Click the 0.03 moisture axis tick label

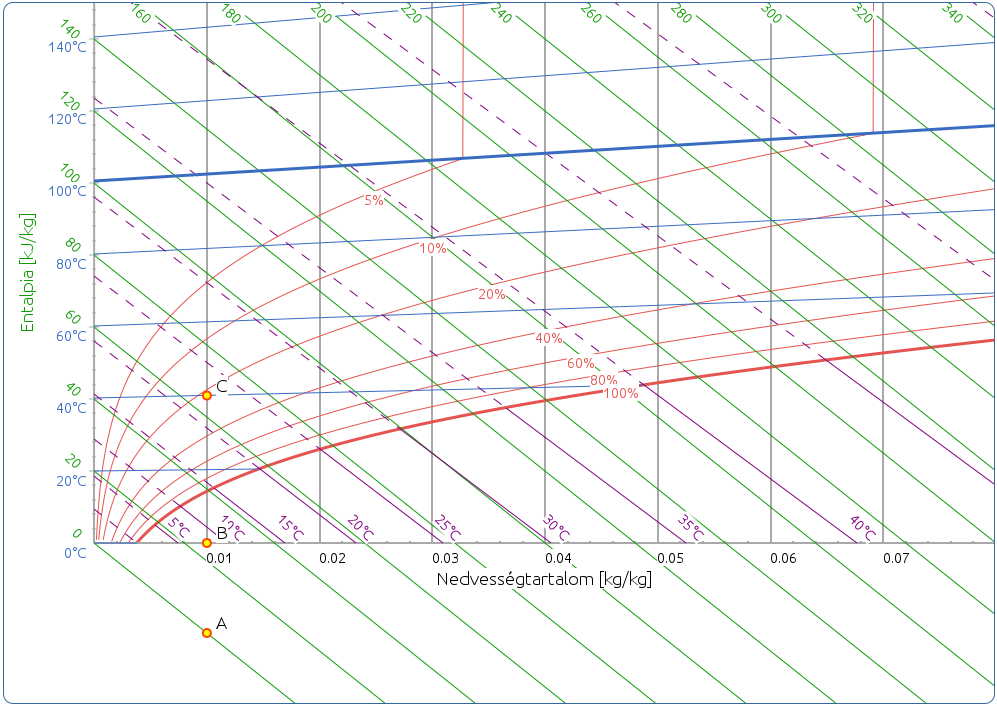445,558
